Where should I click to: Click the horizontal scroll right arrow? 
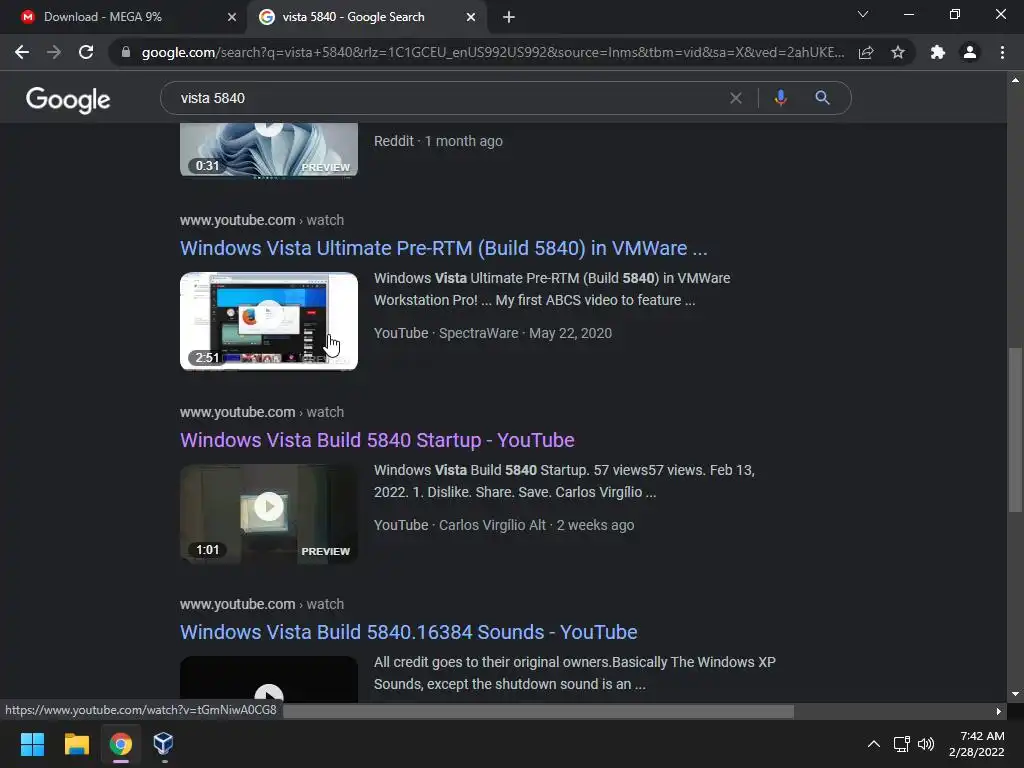pos(998,711)
